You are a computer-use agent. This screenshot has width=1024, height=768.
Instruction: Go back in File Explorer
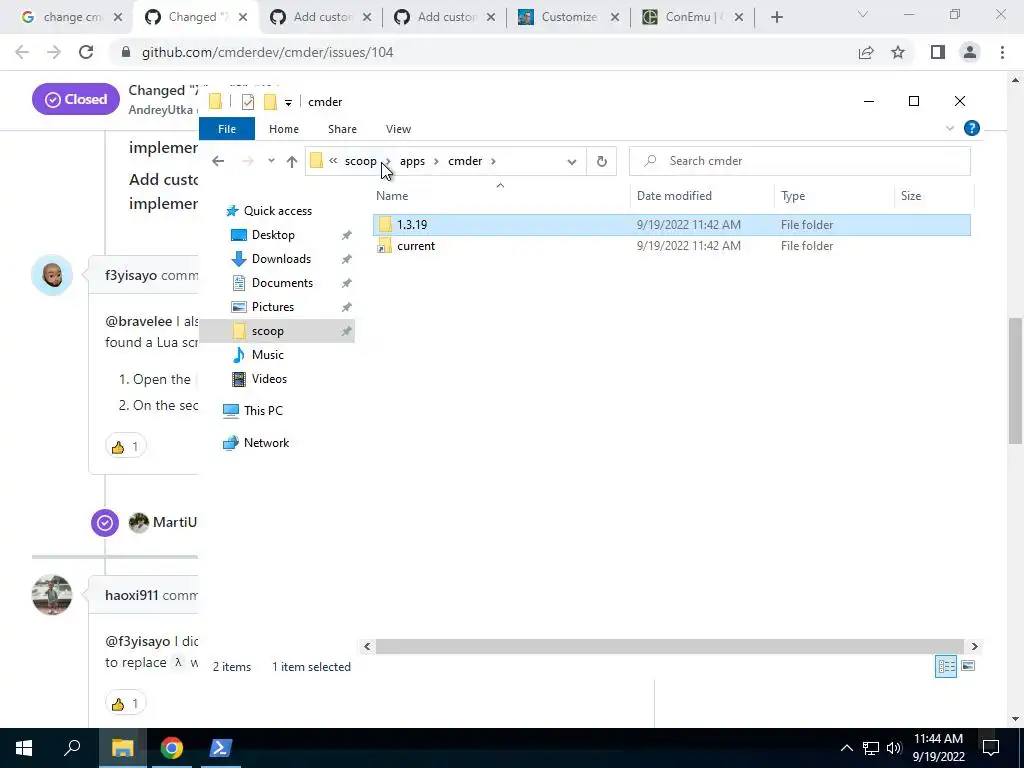coord(218,161)
